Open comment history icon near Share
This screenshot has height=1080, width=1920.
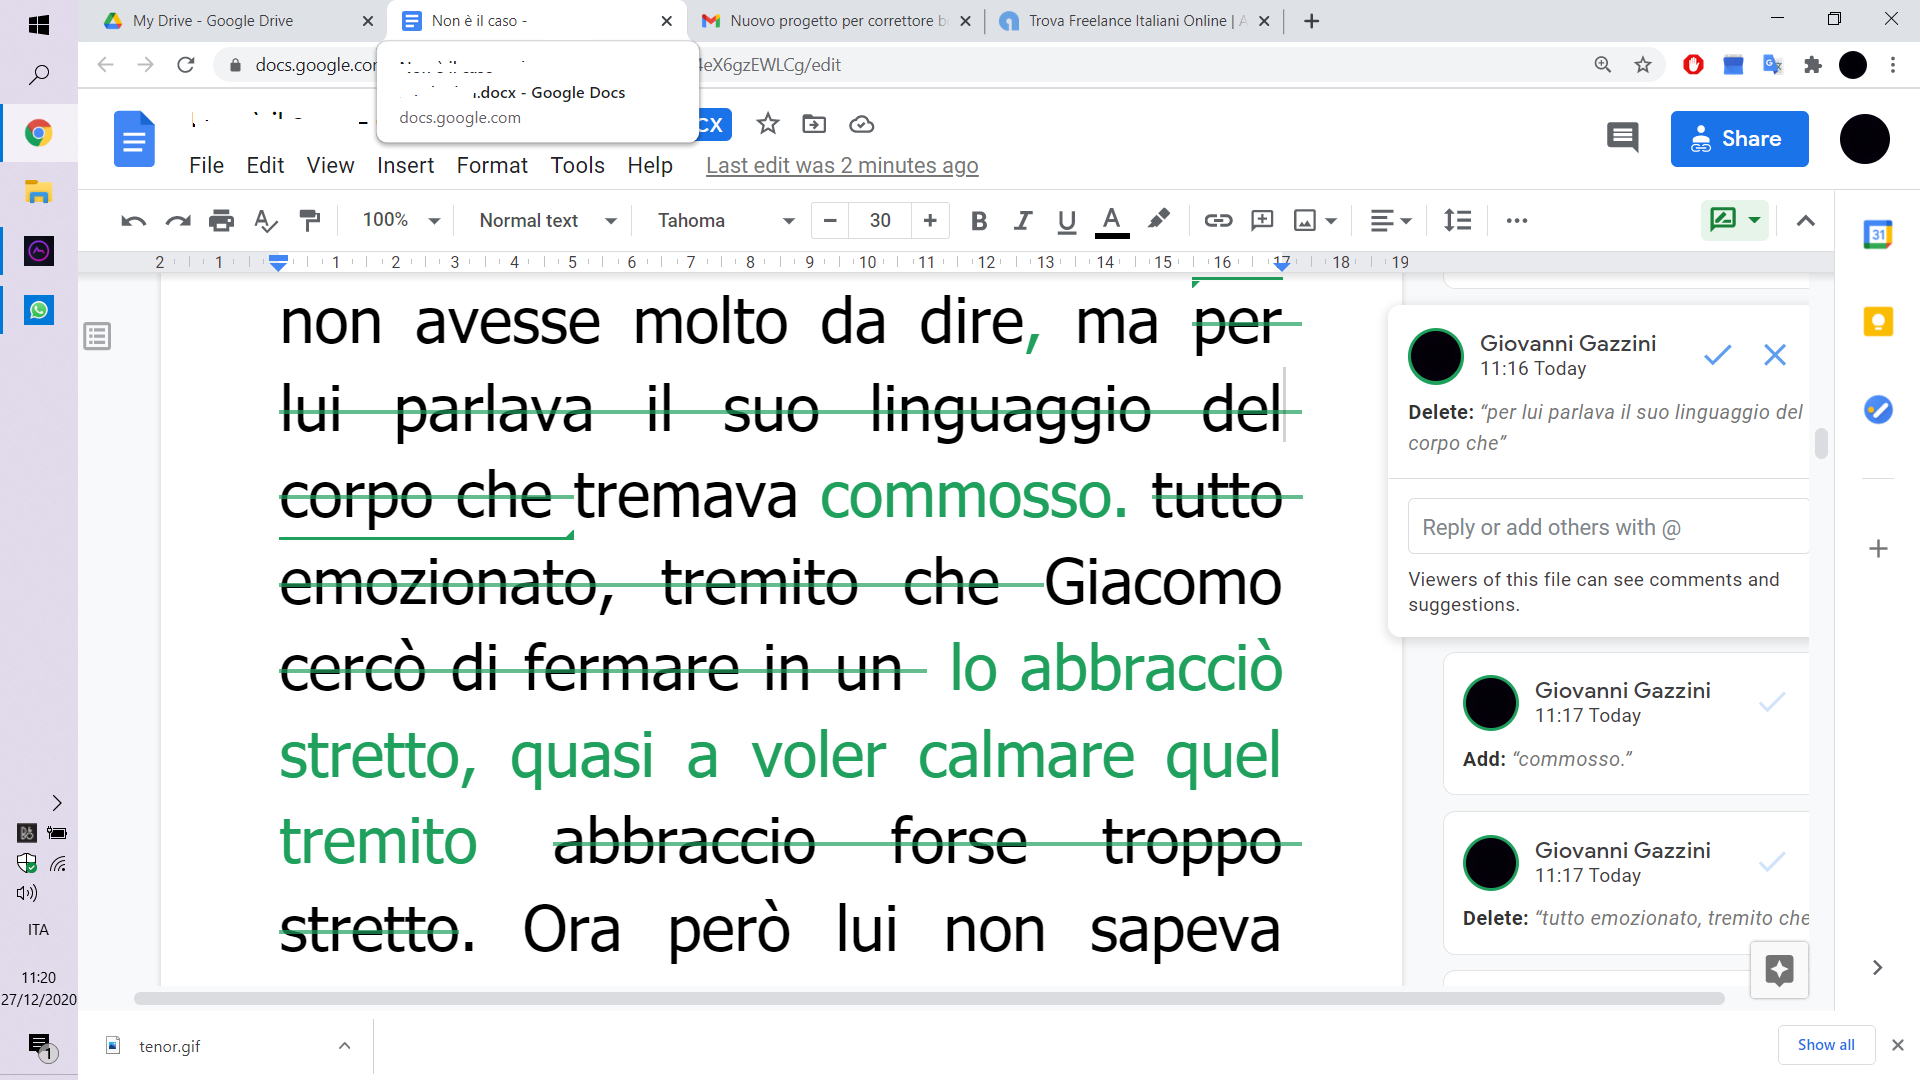click(x=1622, y=138)
